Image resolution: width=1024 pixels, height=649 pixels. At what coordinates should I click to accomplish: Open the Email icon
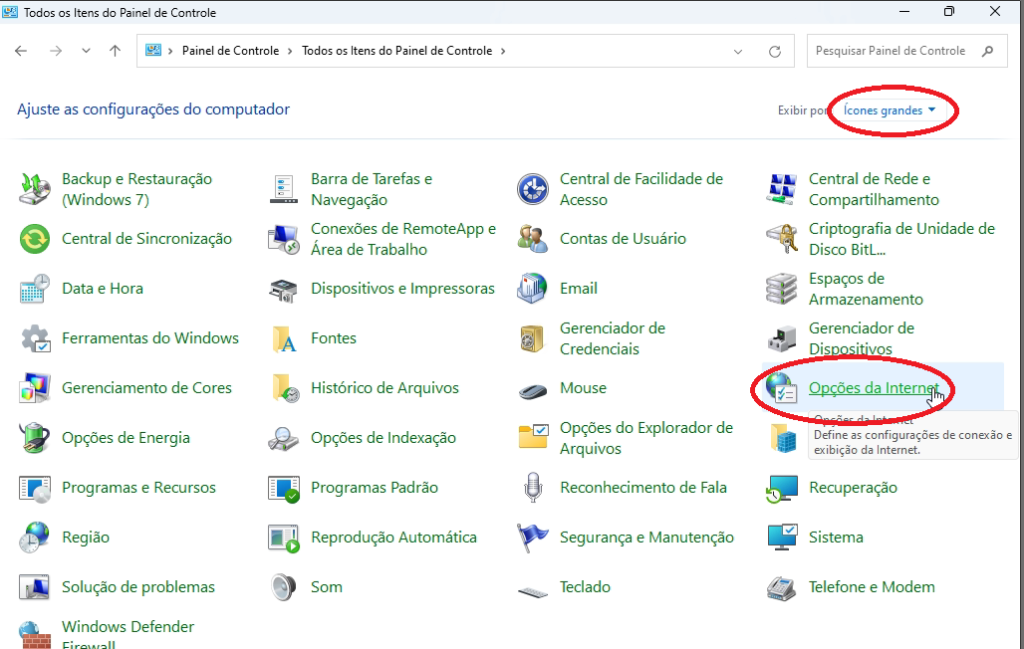533,289
